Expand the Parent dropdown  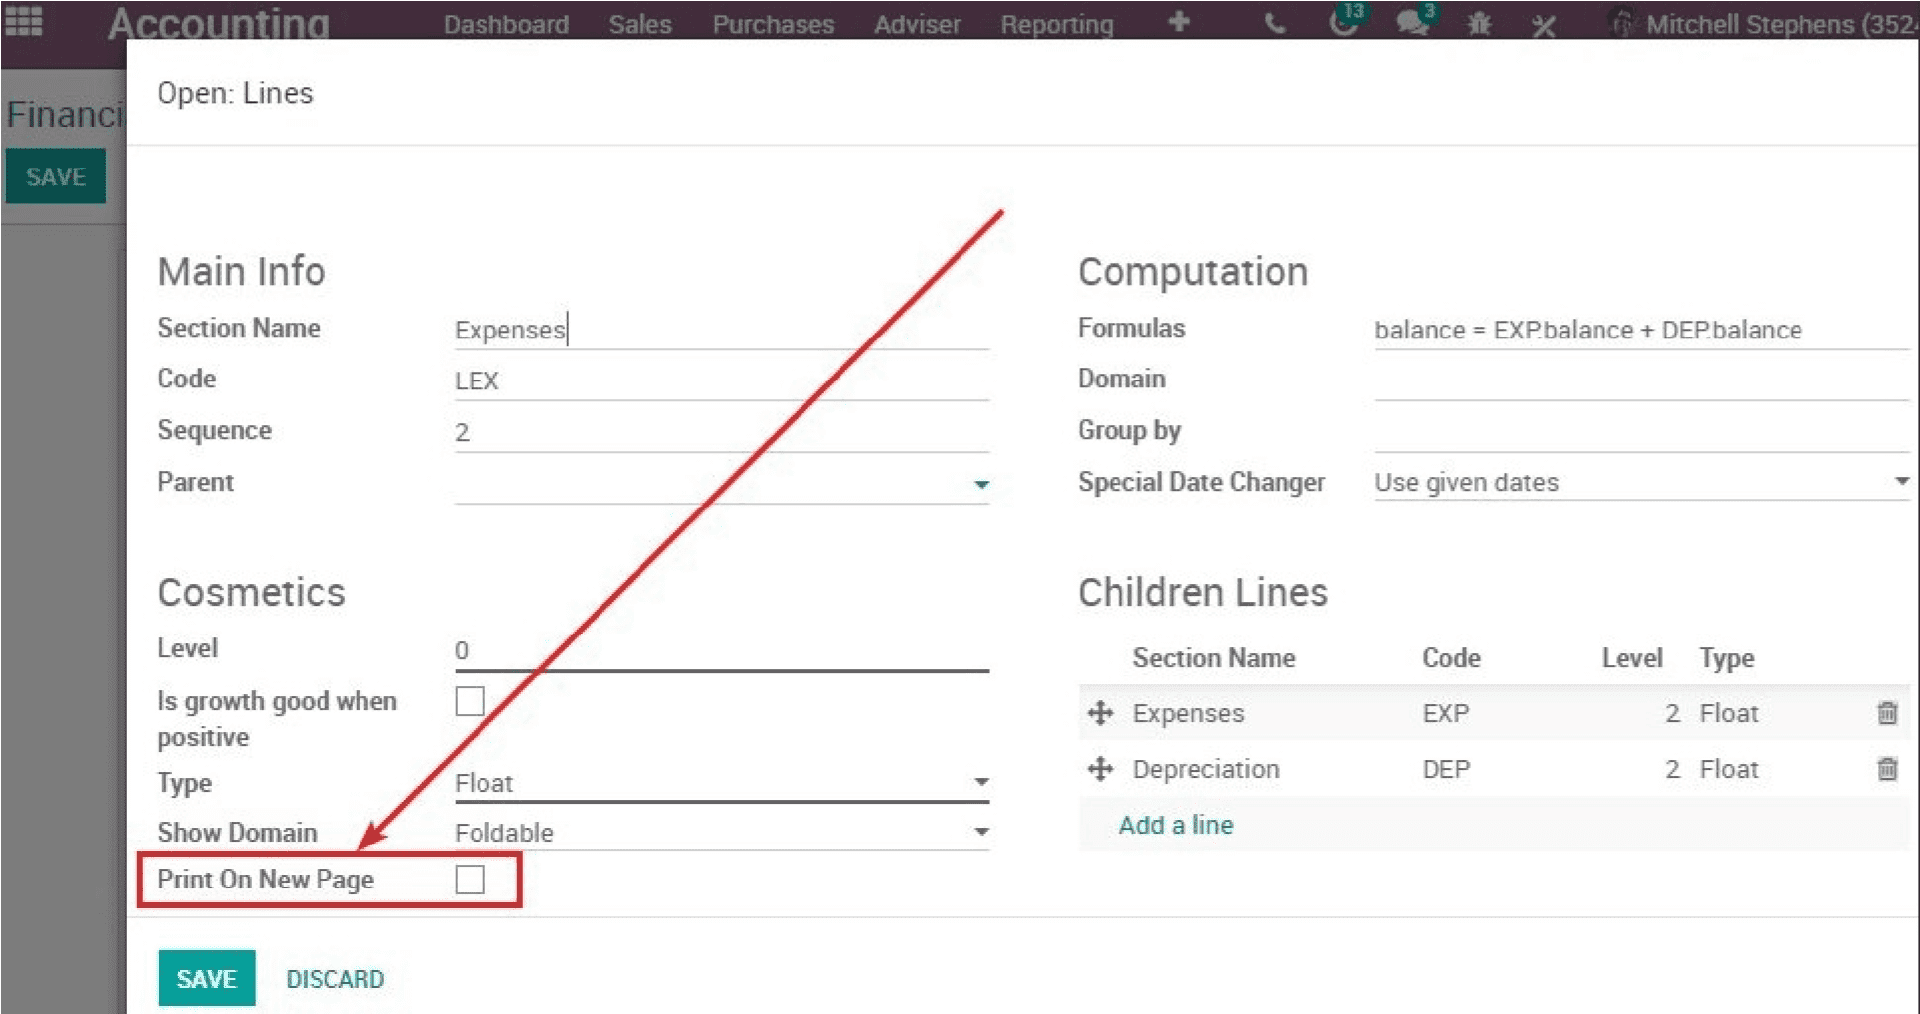[722, 485]
